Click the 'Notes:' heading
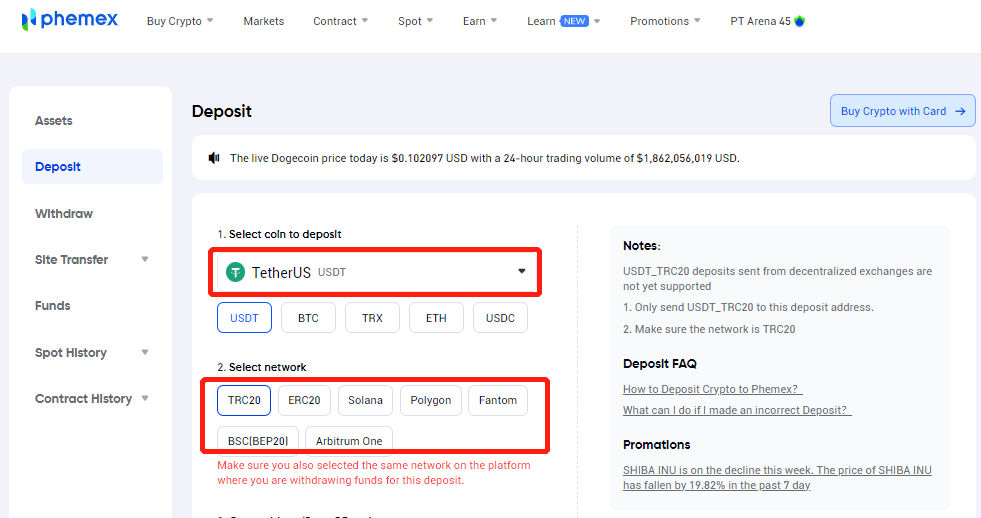Viewport: 981px width, 518px height. coord(642,246)
